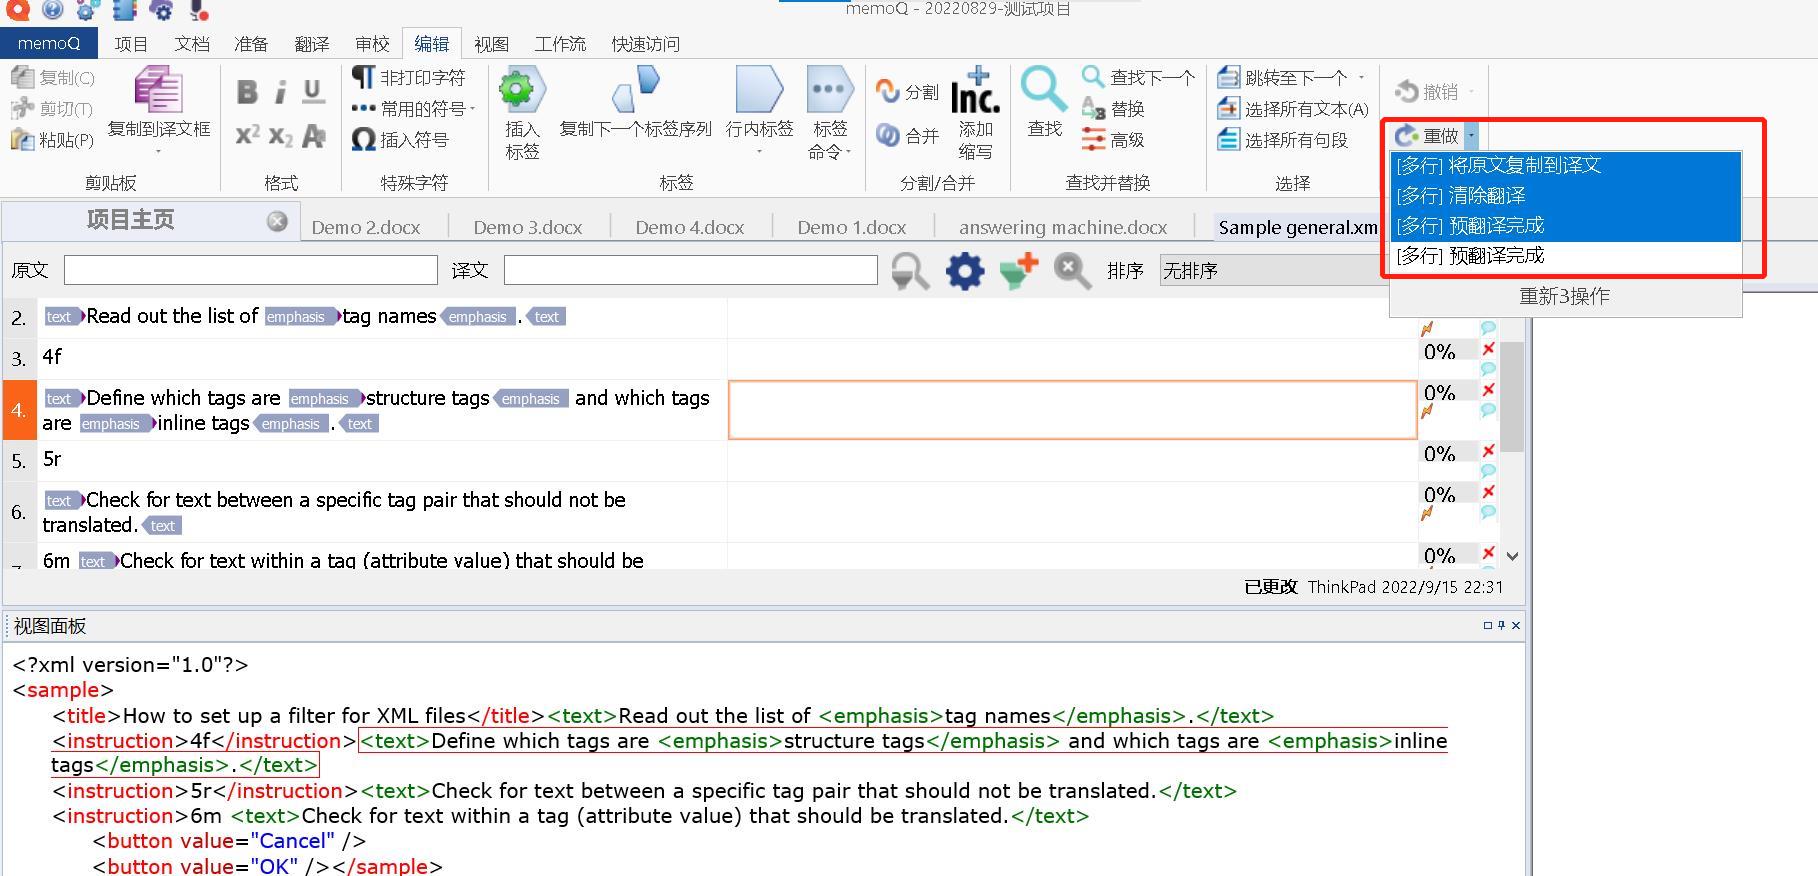
Task: Select redo item 清除翻译
Action: pyautogui.click(x=1565, y=196)
